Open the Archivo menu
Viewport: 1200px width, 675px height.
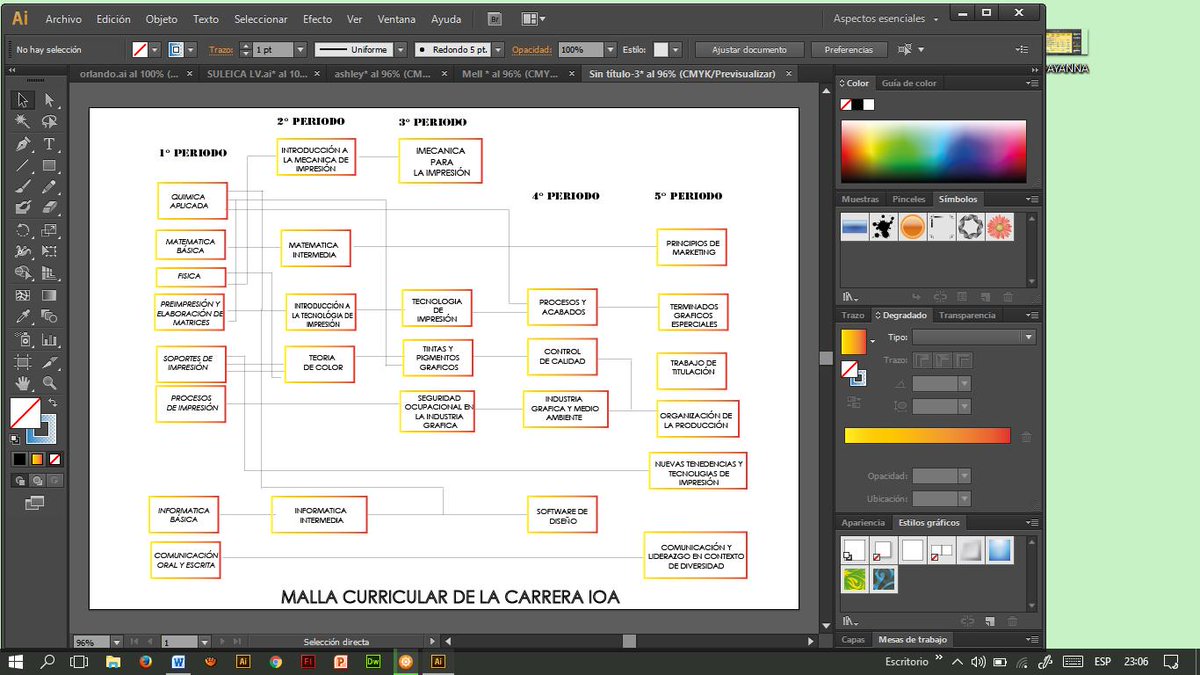(x=64, y=19)
